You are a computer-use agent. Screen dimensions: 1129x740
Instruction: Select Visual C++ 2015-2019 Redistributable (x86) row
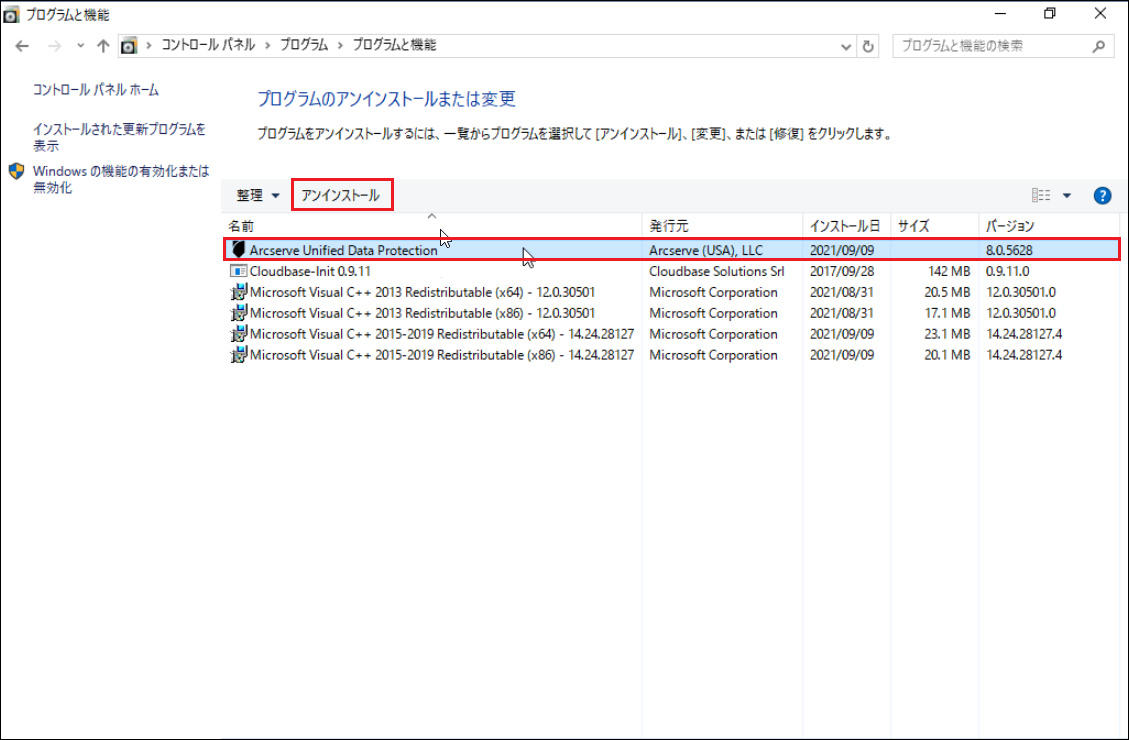coord(671,355)
